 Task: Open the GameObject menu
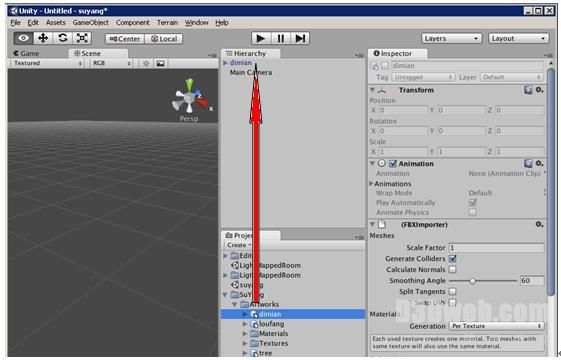tap(91, 23)
